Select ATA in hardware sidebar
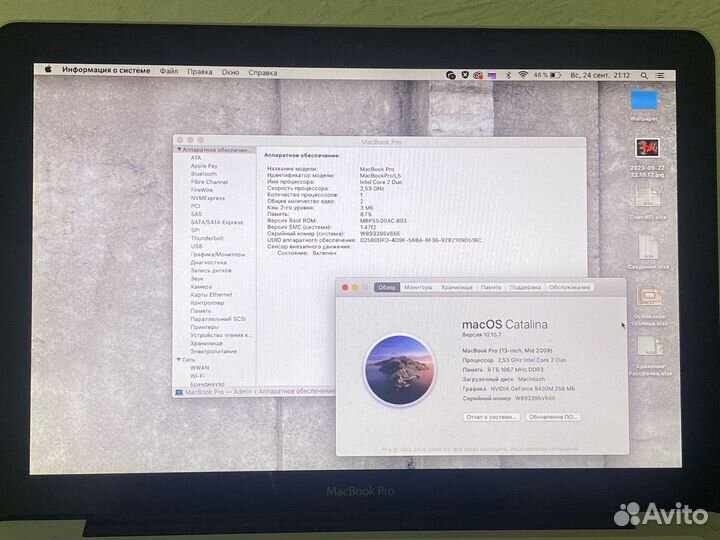 point(196,158)
